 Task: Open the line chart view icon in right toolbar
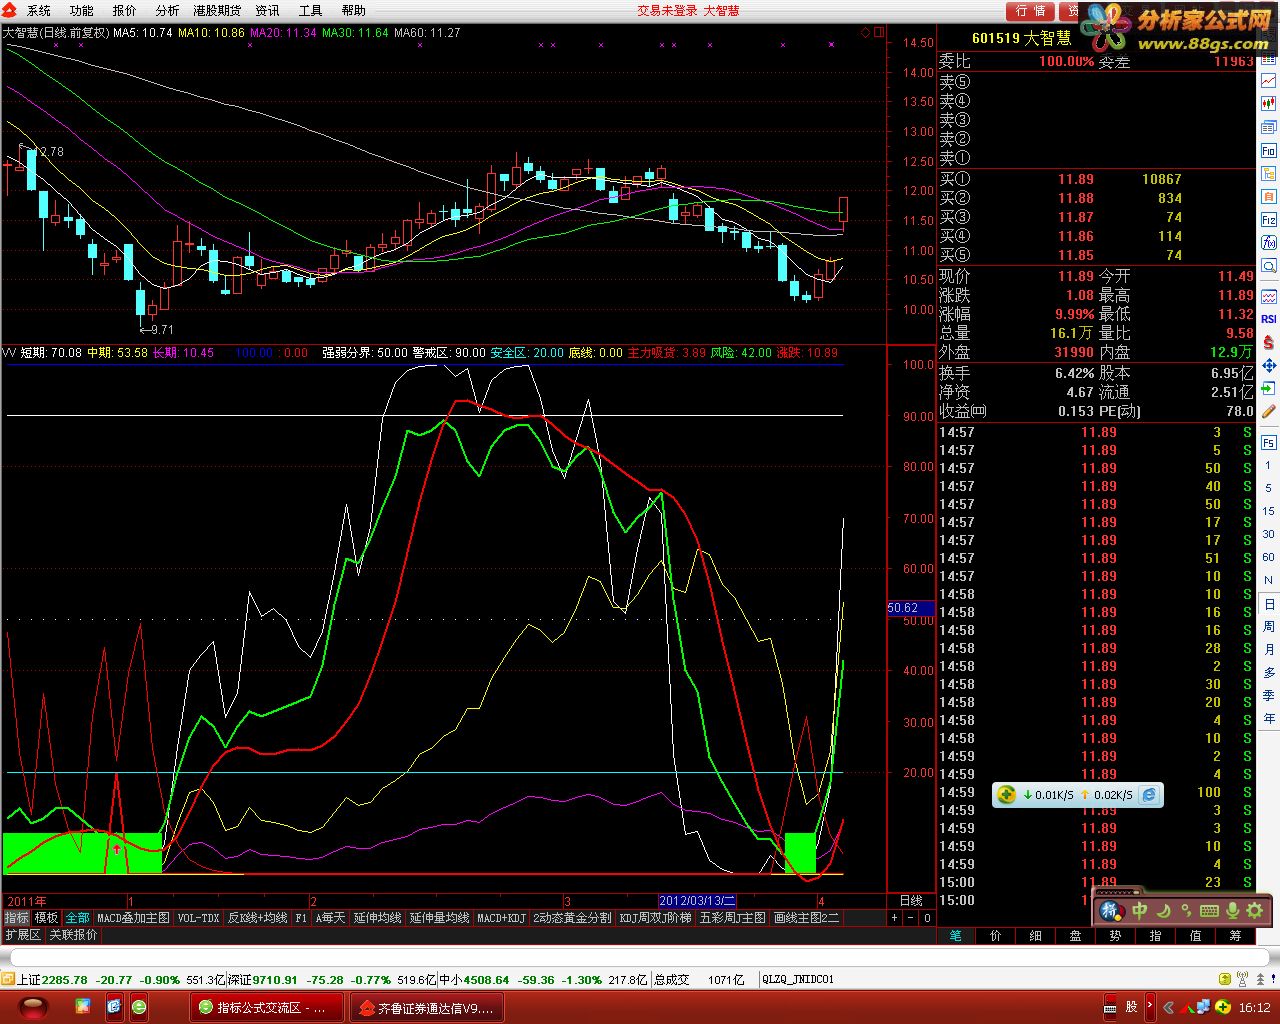(x=1269, y=80)
